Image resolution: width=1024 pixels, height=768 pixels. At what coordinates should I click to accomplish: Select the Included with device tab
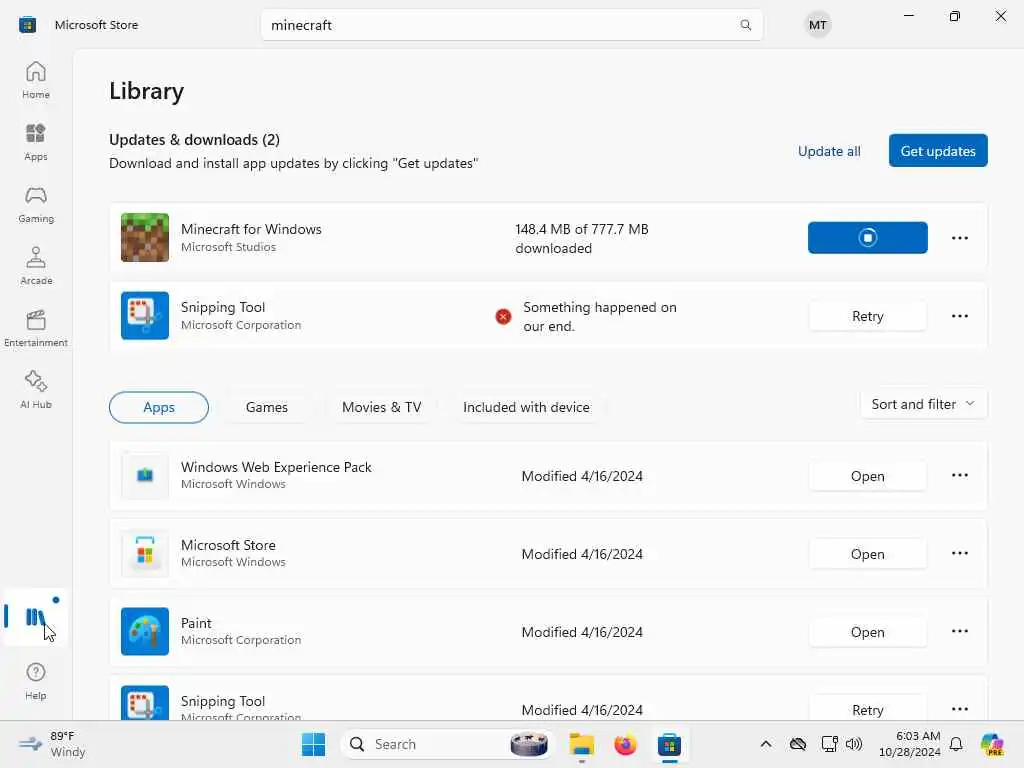[526, 408]
